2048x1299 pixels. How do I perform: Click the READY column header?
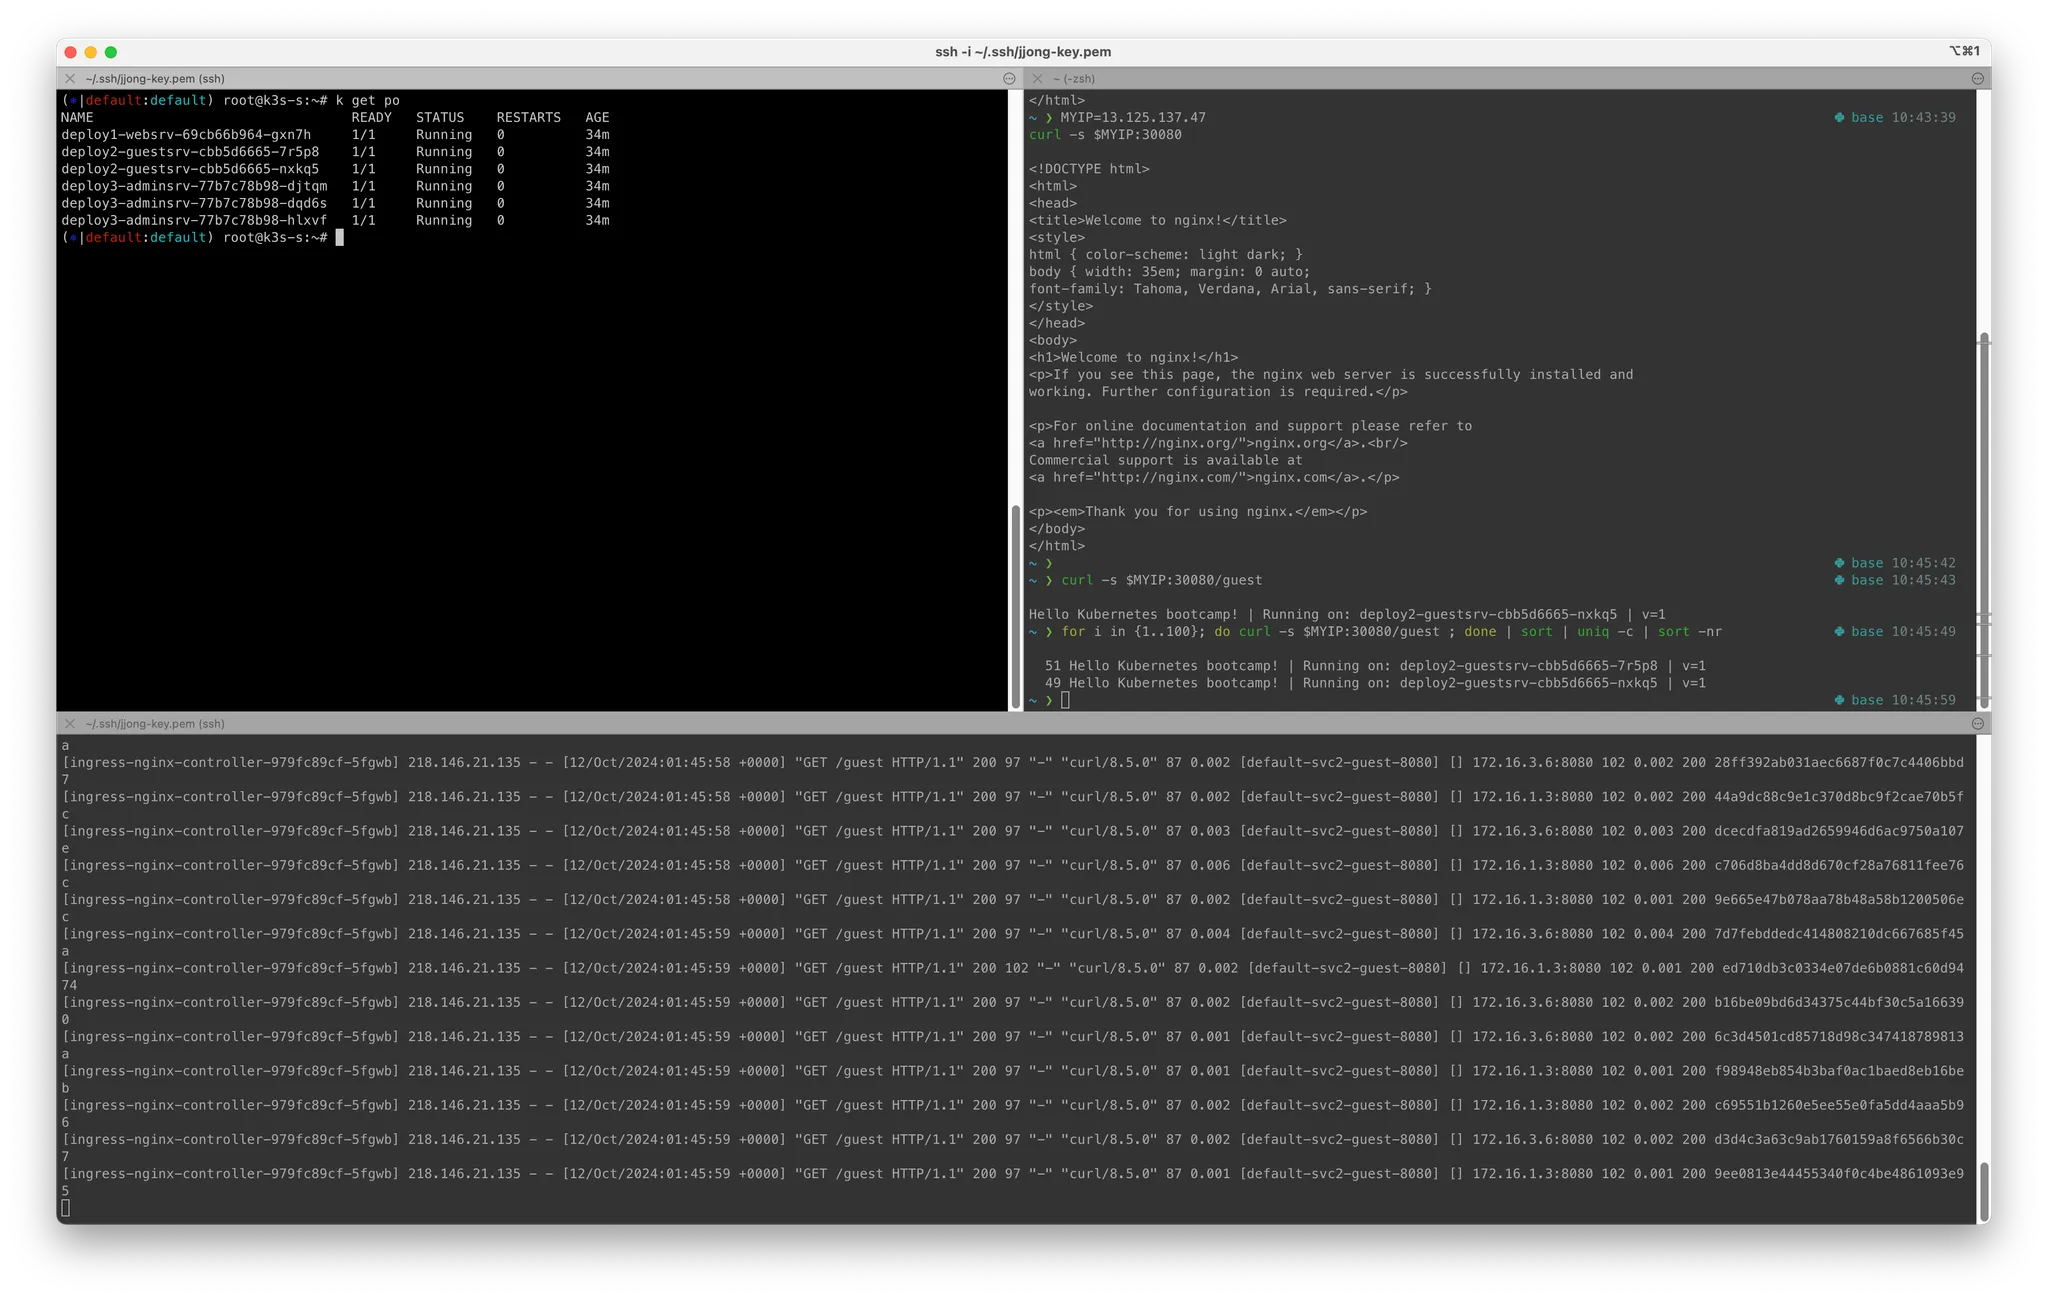(x=371, y=117)
